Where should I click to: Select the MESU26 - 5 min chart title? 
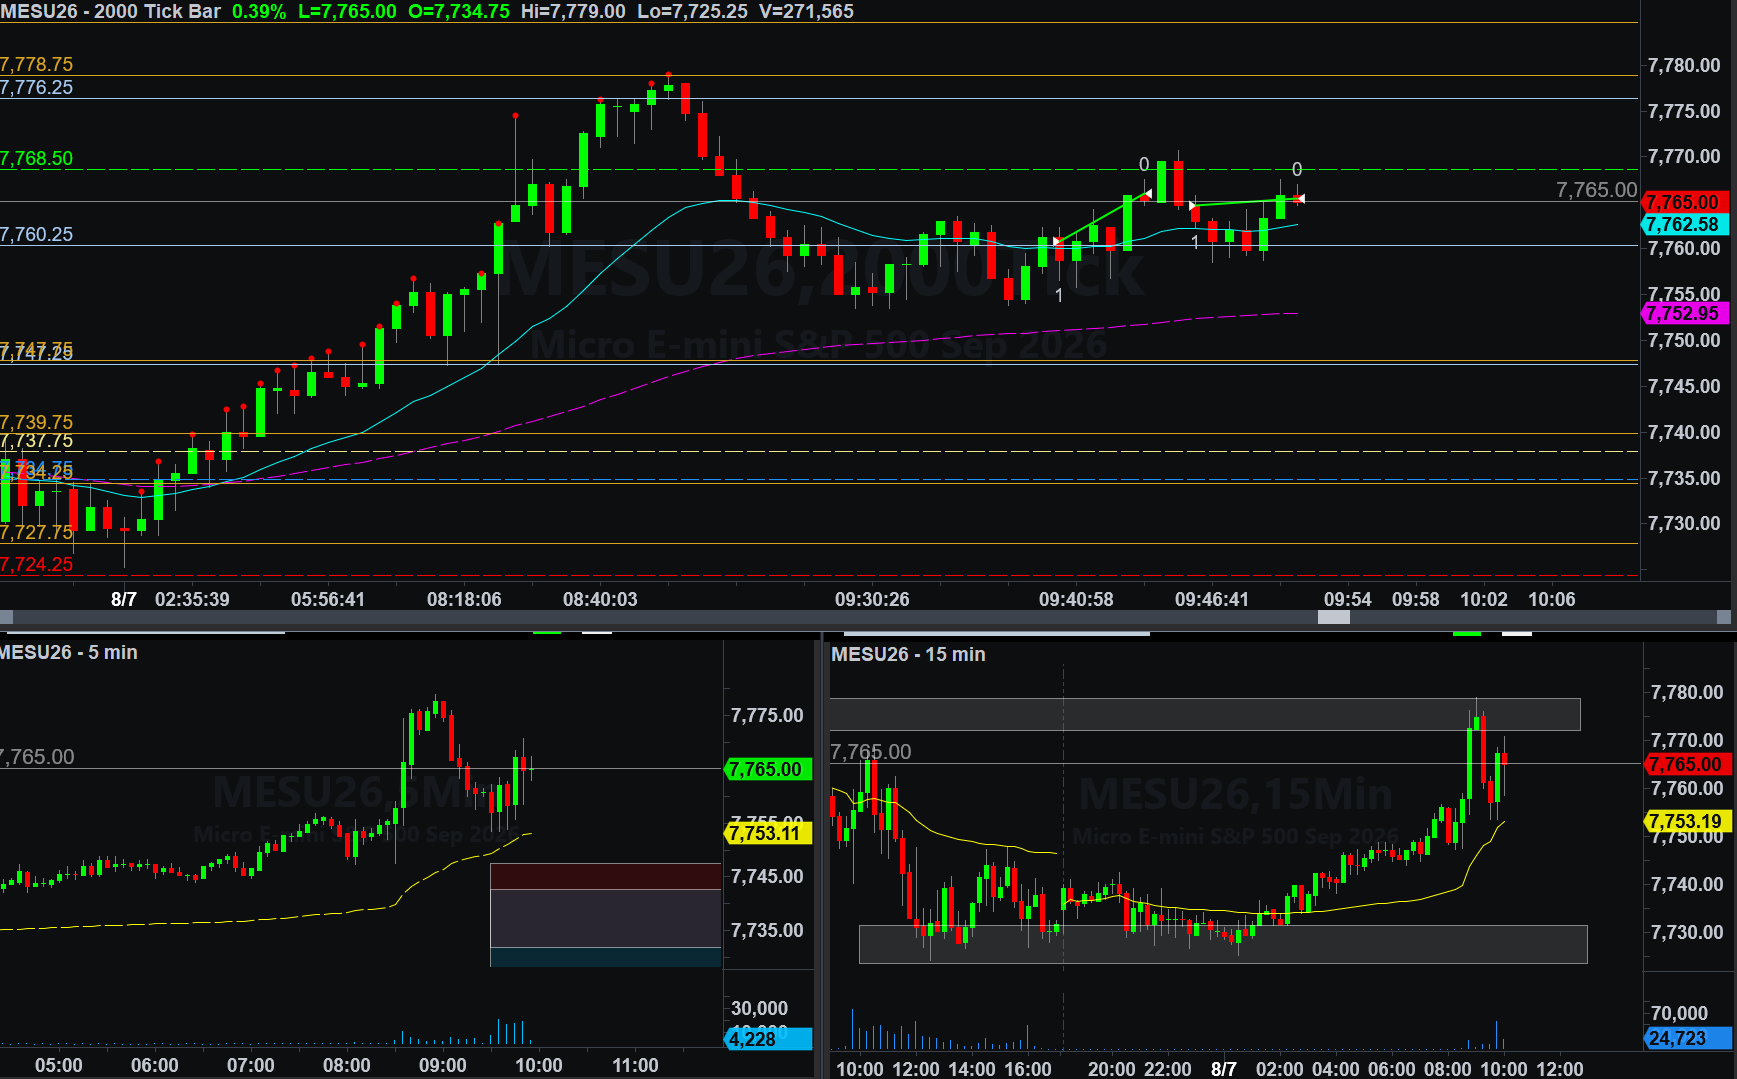click(x=69, y=652)
